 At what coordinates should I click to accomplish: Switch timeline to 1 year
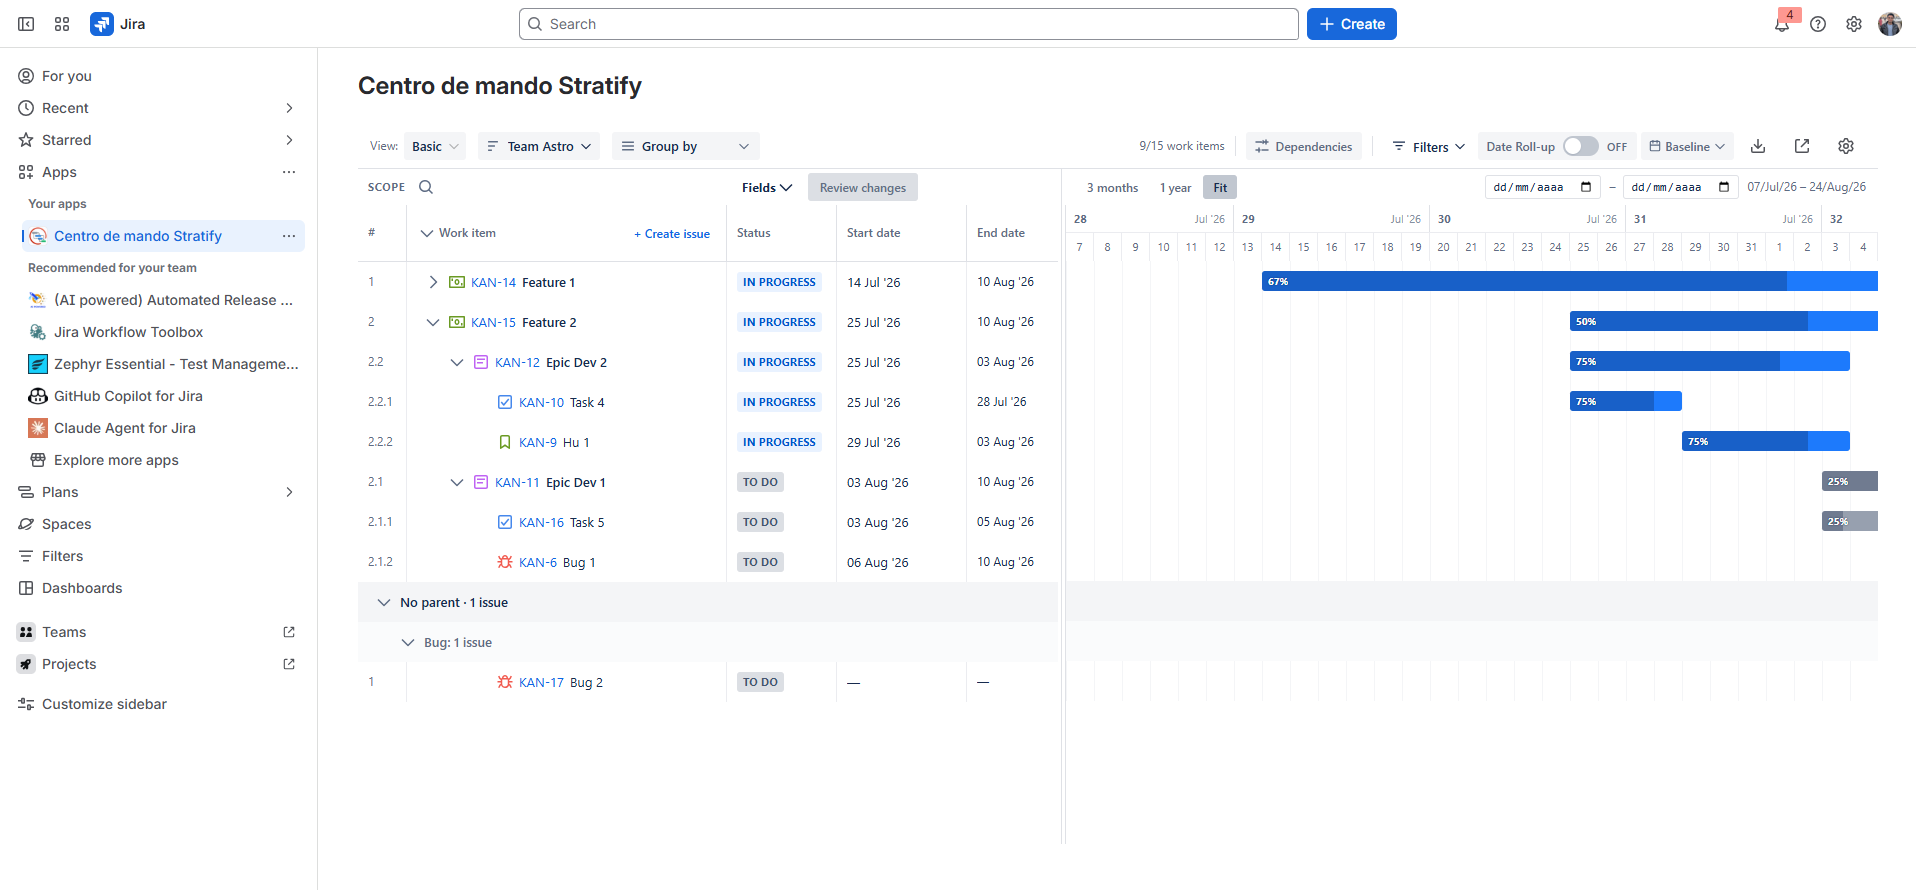1175,187
